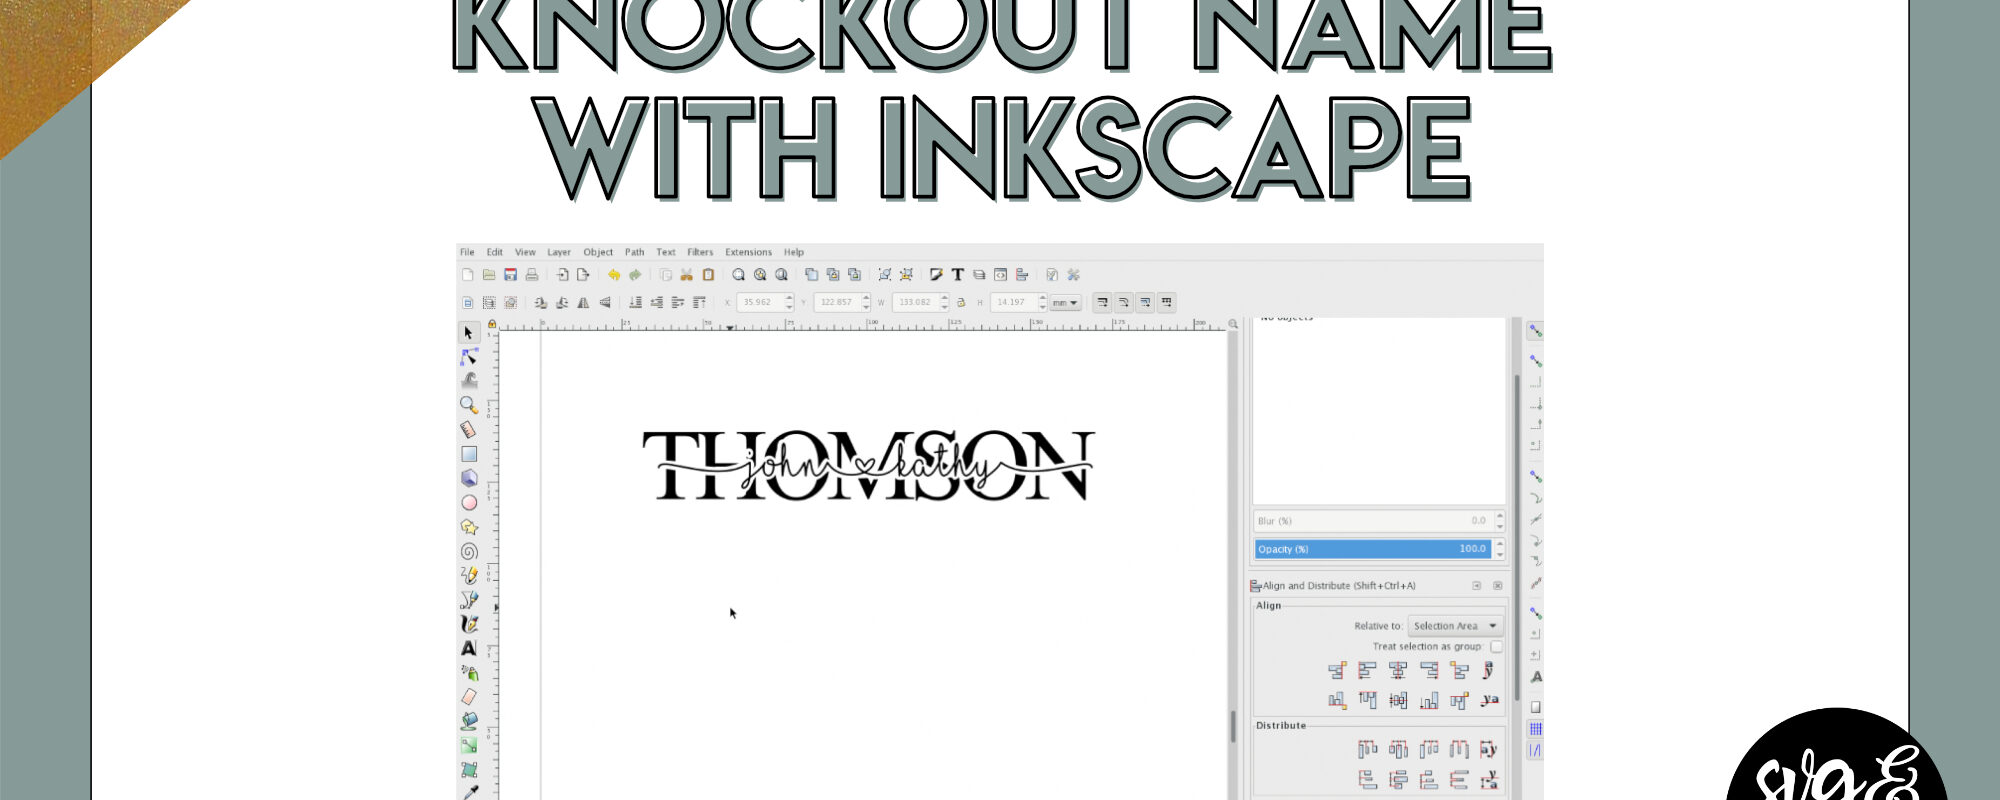Toggle scale rounded corners affect button
Viewport: 2000px width, 800px height.
tap(1124, 302)
